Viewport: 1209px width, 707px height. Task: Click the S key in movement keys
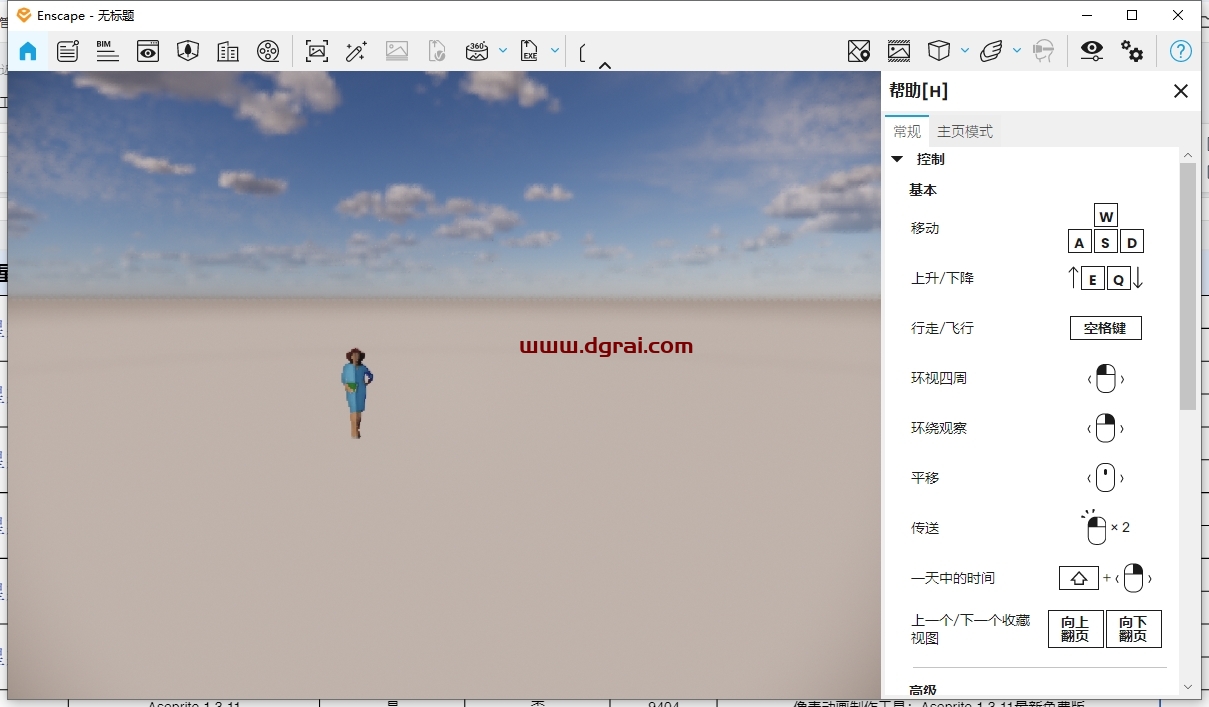1105,241
